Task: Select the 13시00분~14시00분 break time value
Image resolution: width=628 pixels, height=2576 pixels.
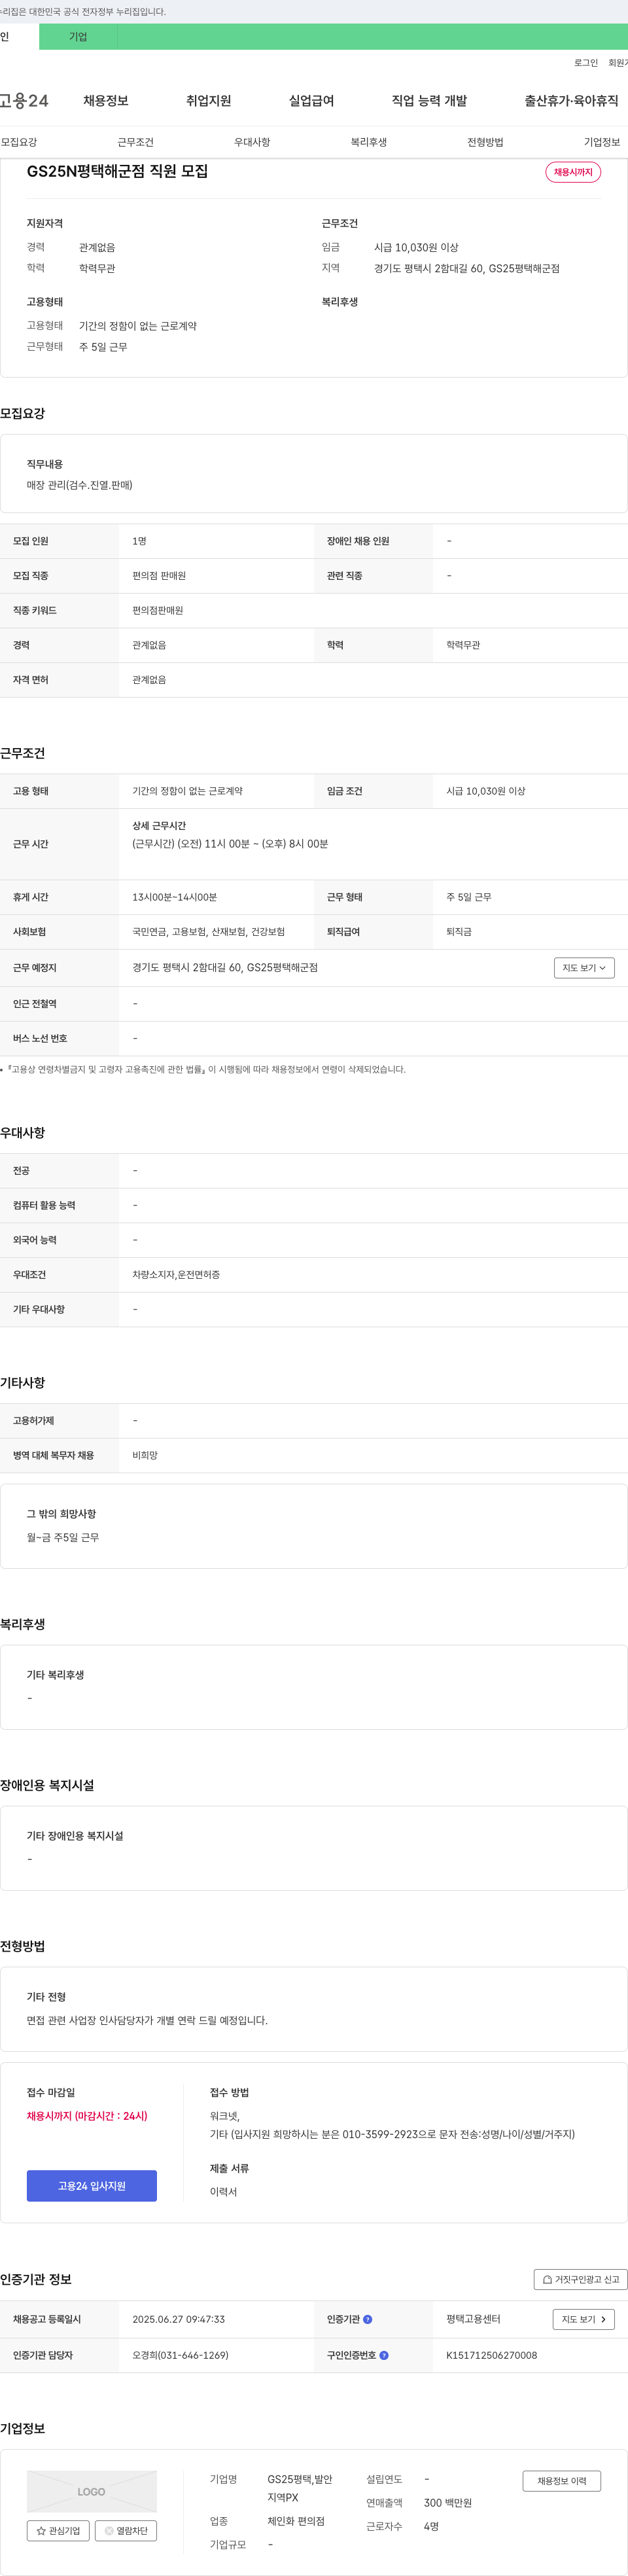Action: (x=174, y=897)
